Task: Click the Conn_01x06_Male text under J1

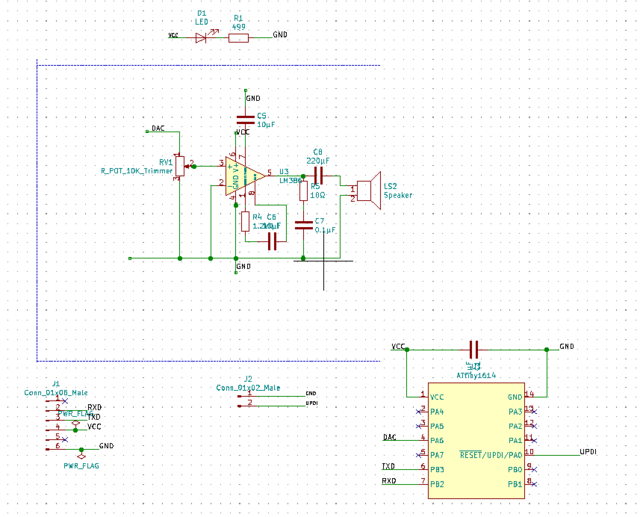Action: point(56,393)
